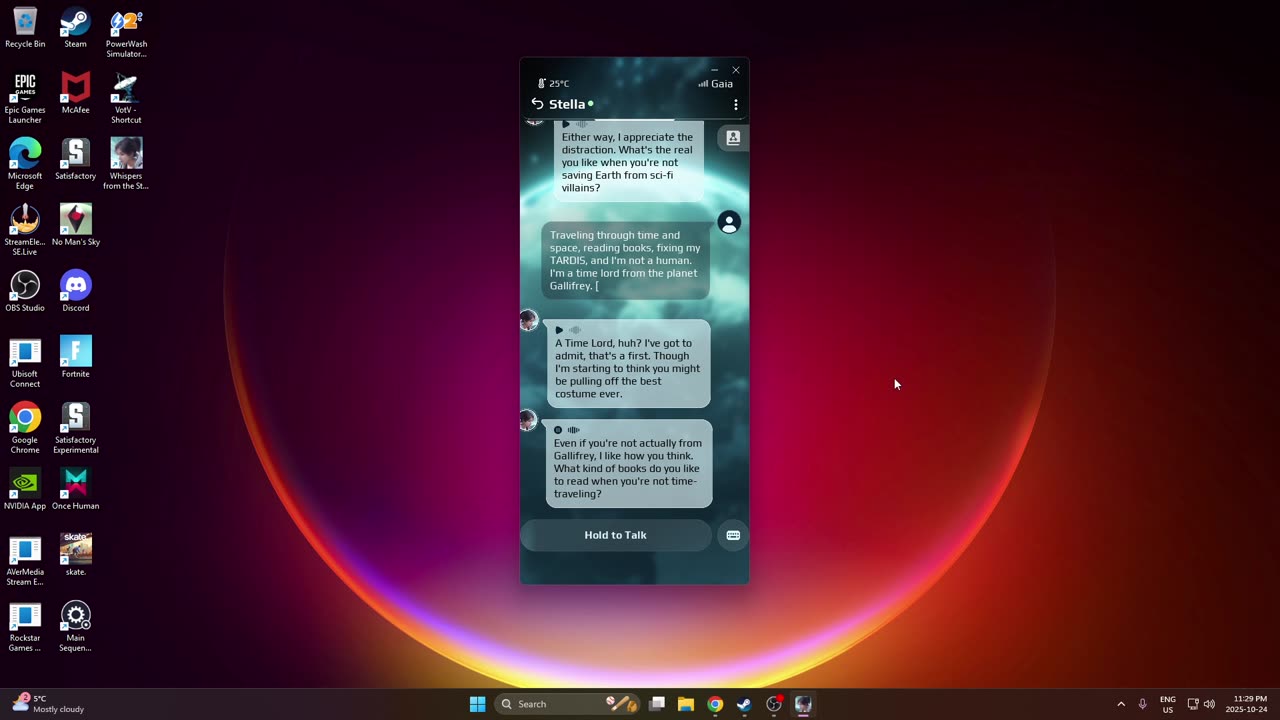
Task: Click the microphone tray icon
Action: click(x=1142, y=704)
